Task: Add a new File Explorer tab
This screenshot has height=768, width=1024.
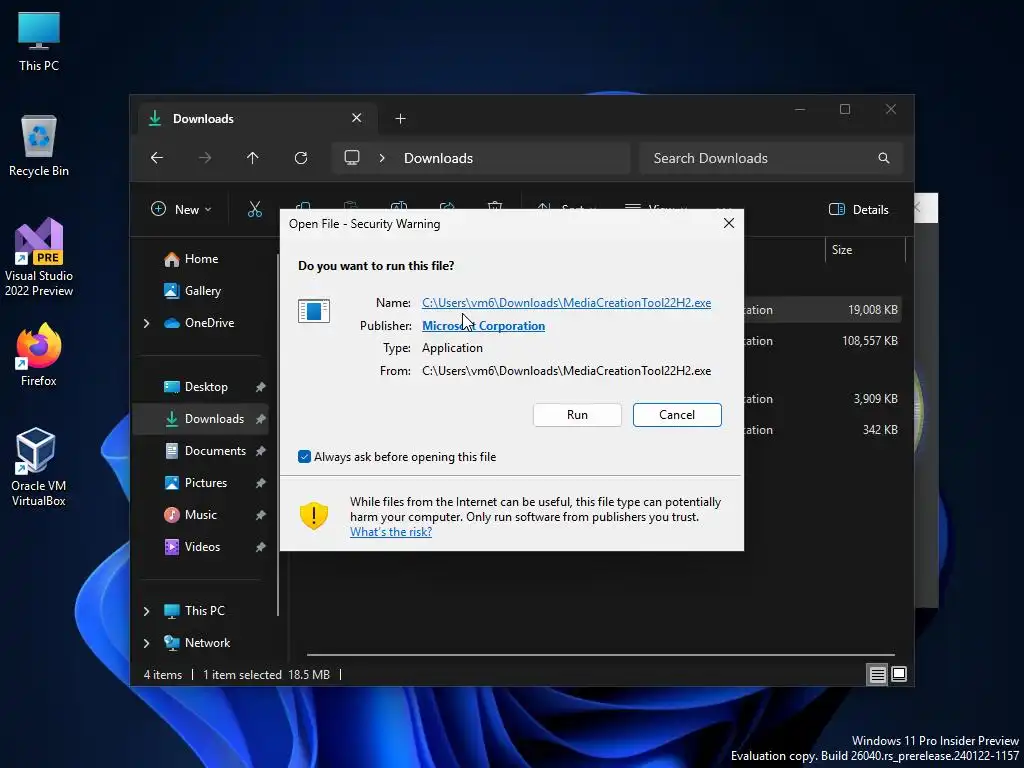Action: pyautogui.click(x=400, y=118)
